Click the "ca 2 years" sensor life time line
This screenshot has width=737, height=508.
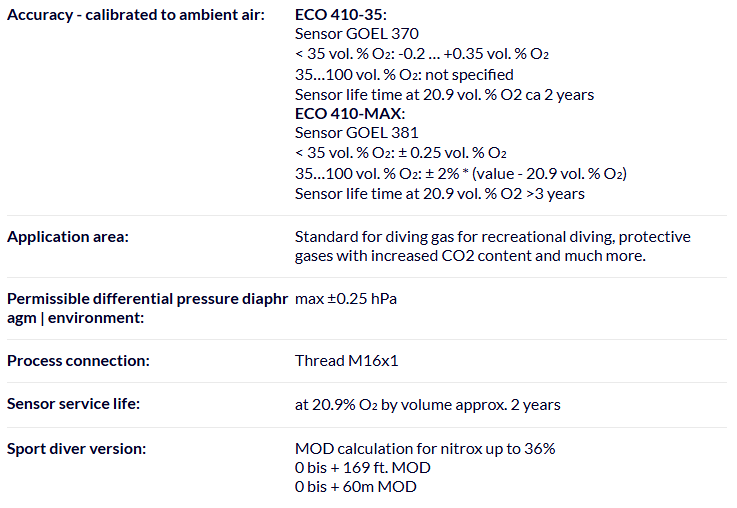click(444, 95)
